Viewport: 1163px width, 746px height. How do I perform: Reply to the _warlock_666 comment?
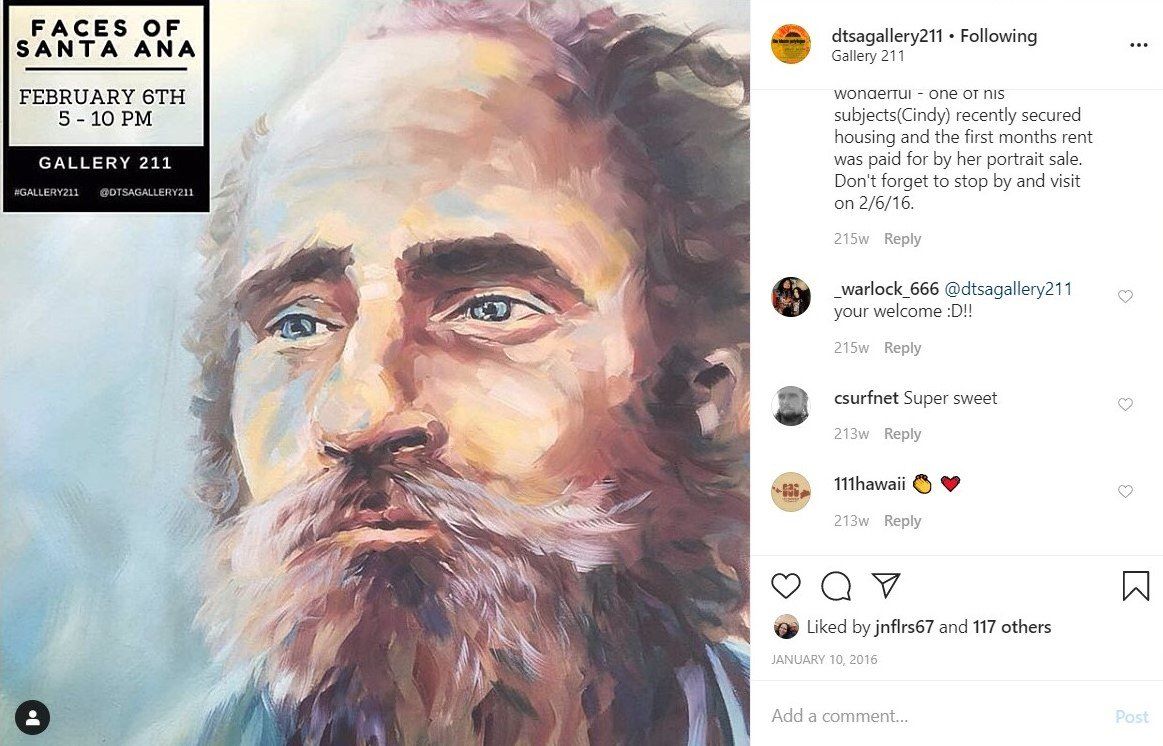(x=902, y=348)
